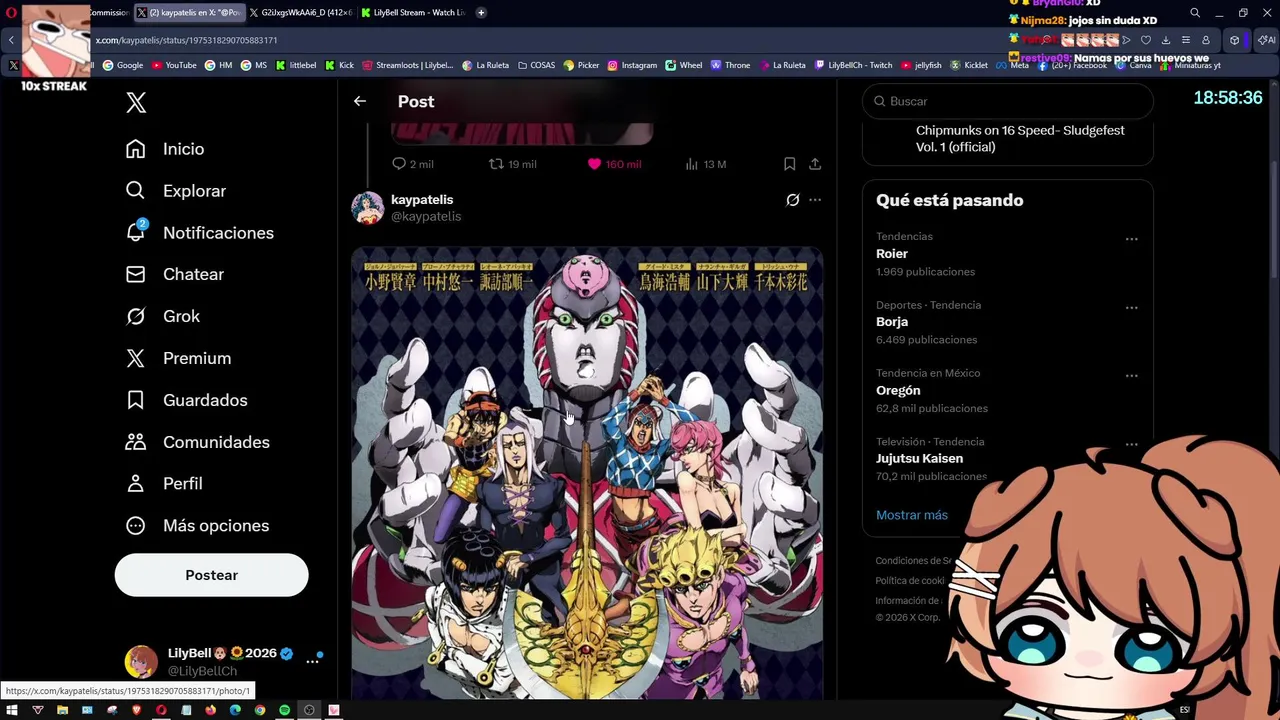Image resolution: width=1280 pixels, height=720 pixels.
Task: Open the Picker bookmark
Action: click(581, 65)
